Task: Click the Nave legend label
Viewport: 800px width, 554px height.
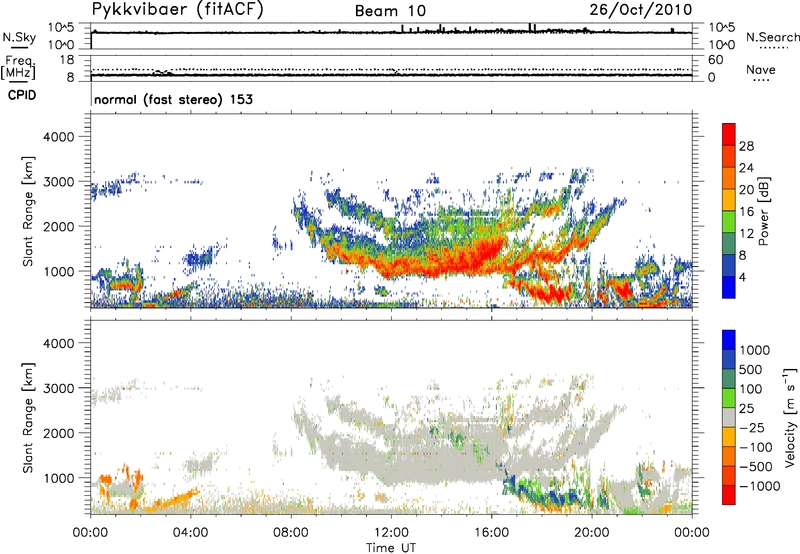Action: pos(761,69)
